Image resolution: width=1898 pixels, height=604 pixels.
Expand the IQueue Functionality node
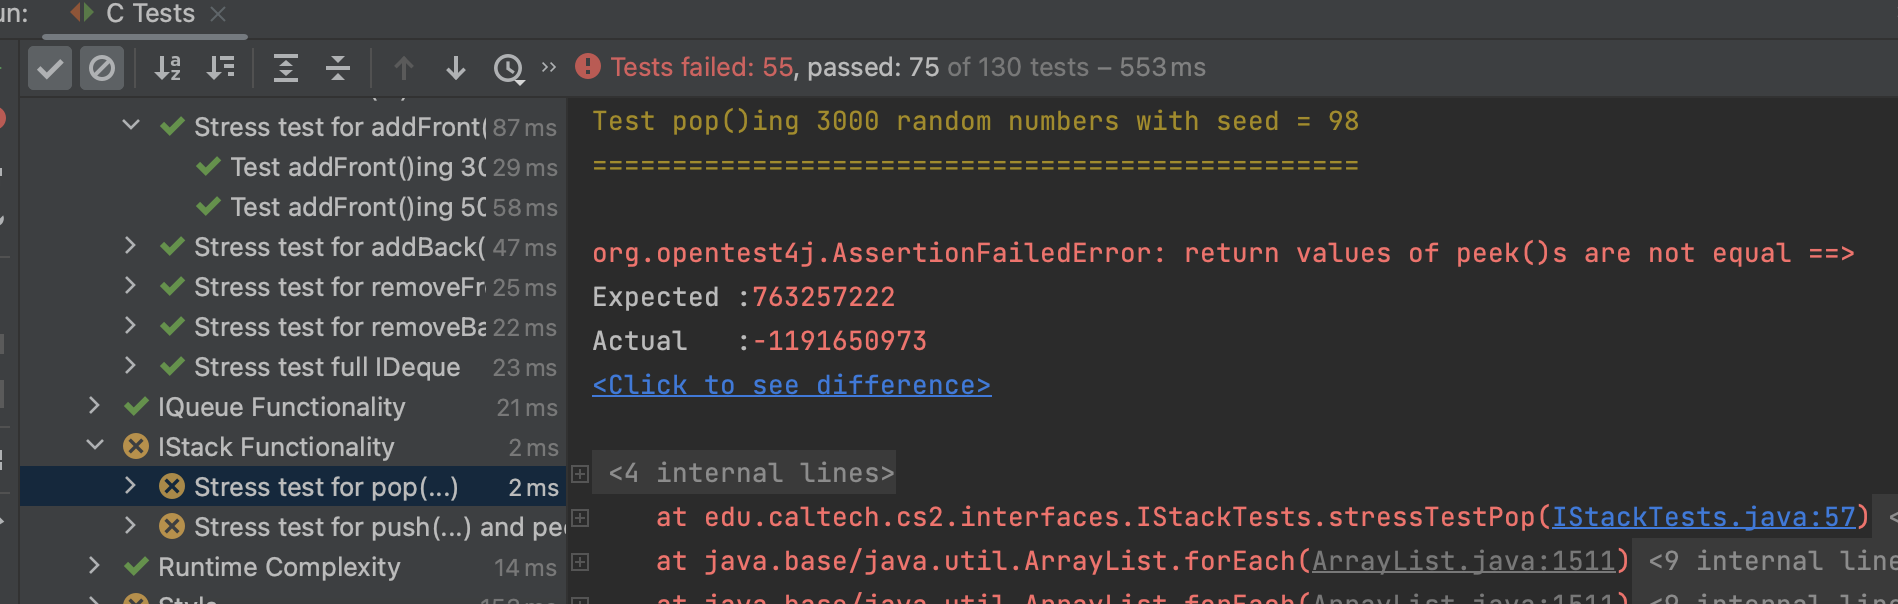click(94, 406)
